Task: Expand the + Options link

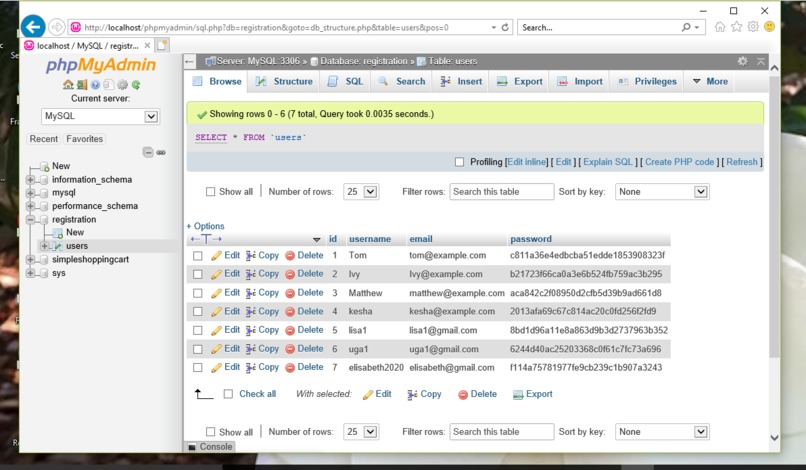Action: point(205,226)
